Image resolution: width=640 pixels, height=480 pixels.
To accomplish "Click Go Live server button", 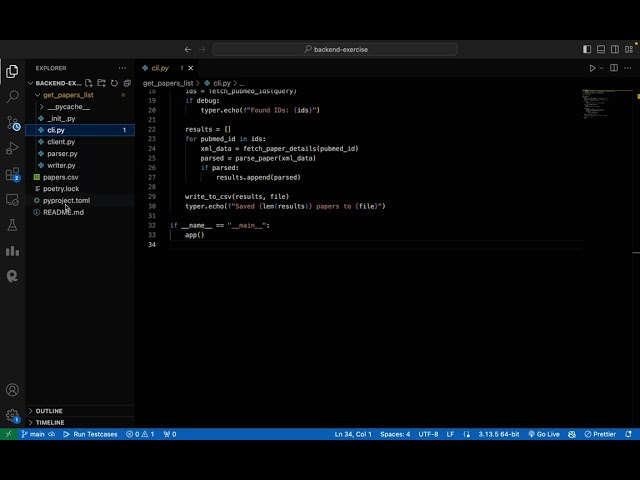I will [544, 434].
